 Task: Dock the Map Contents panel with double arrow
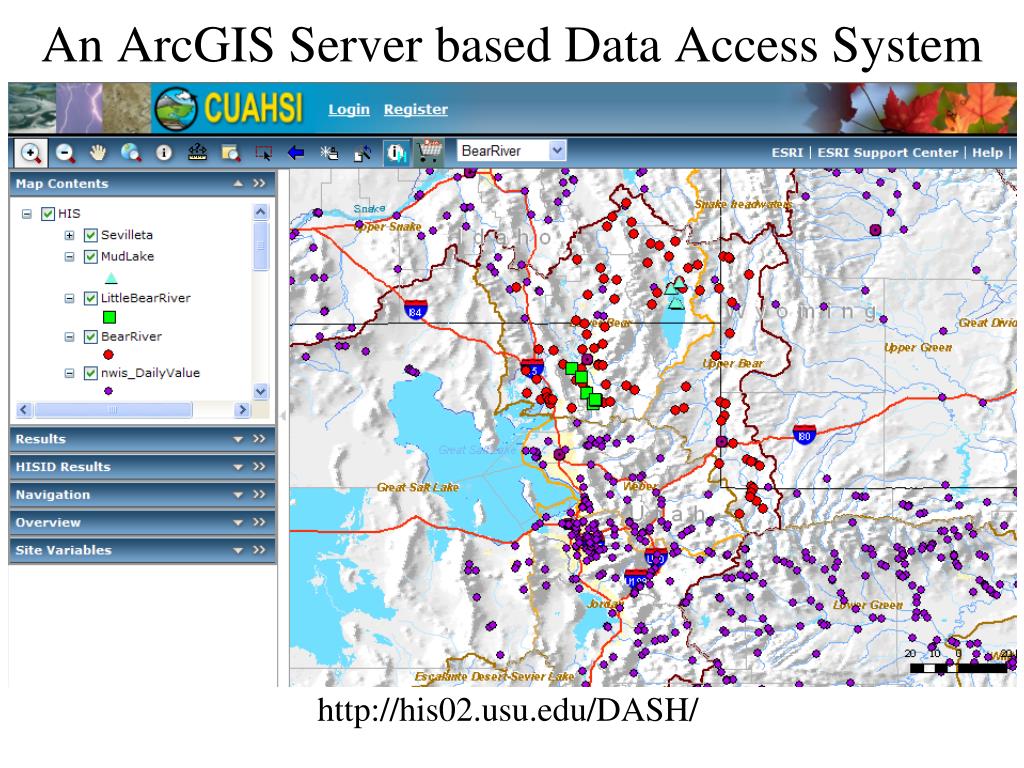(x=260, y=184)
